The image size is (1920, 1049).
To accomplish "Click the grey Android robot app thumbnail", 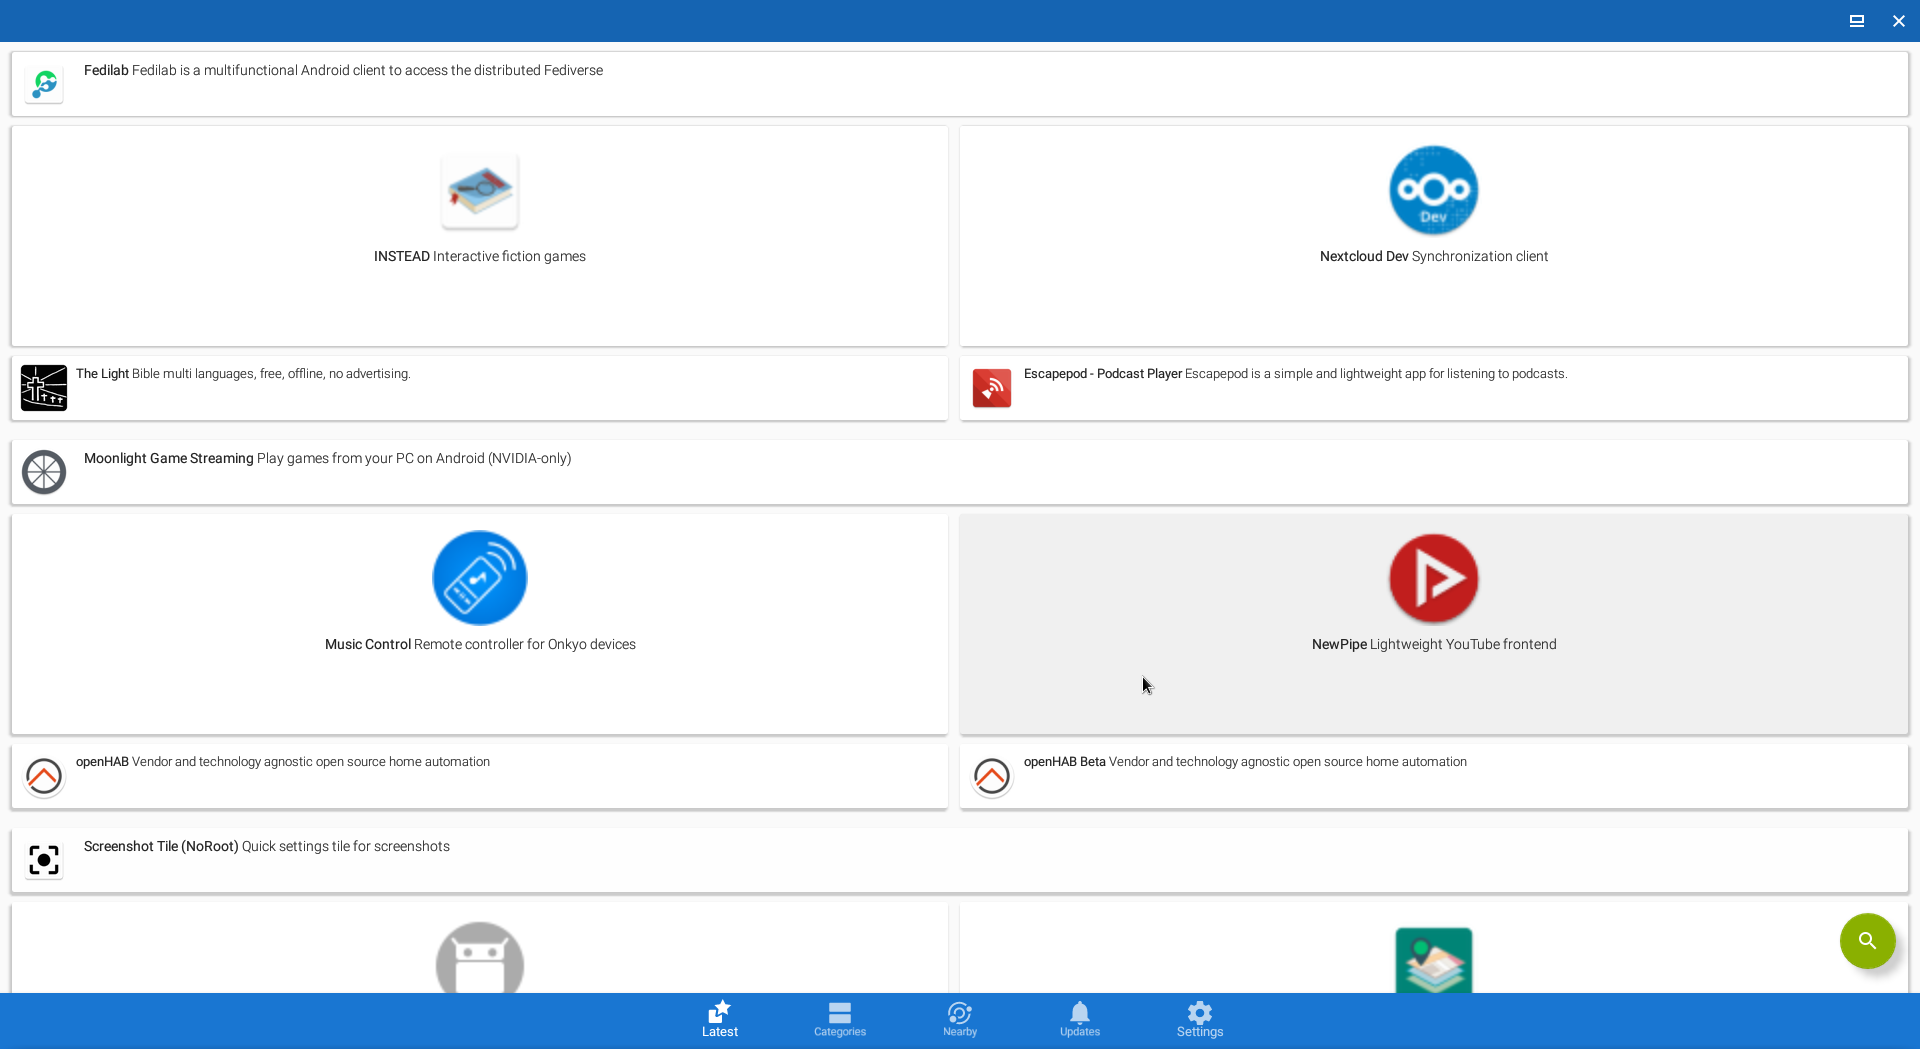I will click(x=480, y=960).
